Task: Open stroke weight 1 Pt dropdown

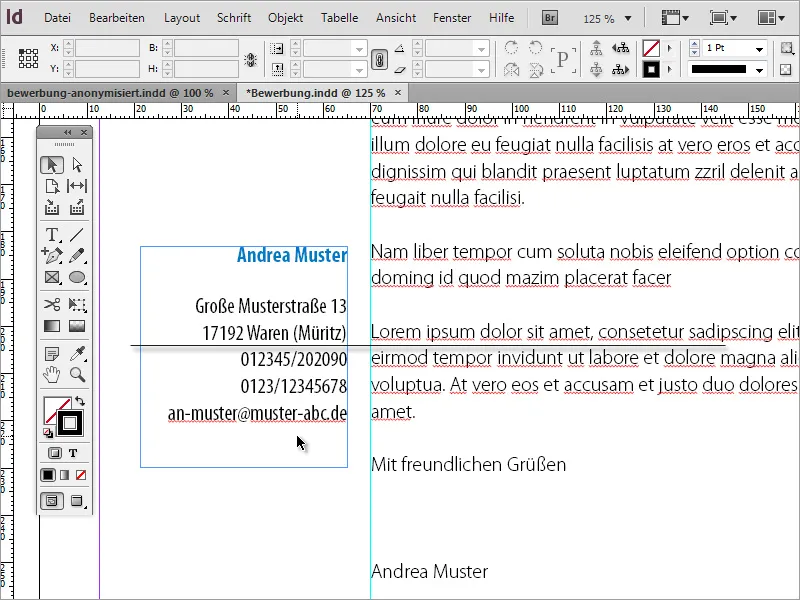Action: tap(759, 49)
